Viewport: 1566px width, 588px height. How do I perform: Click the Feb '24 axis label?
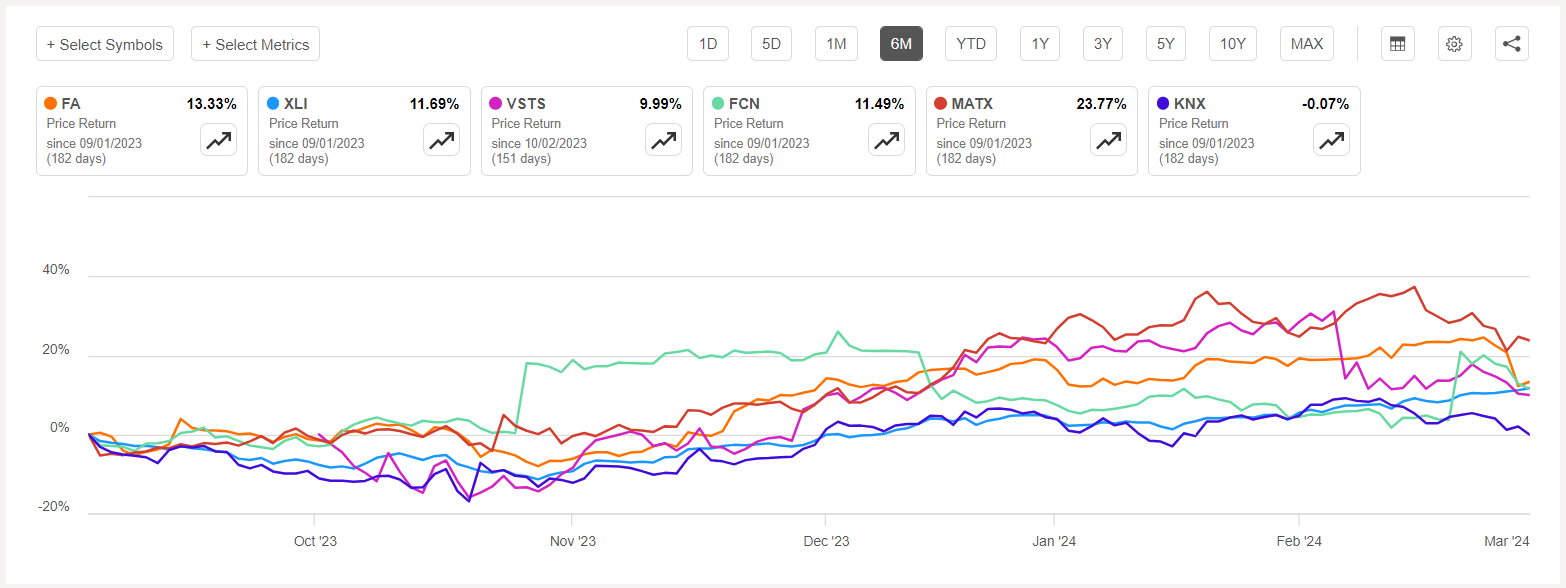(1298, 541)
